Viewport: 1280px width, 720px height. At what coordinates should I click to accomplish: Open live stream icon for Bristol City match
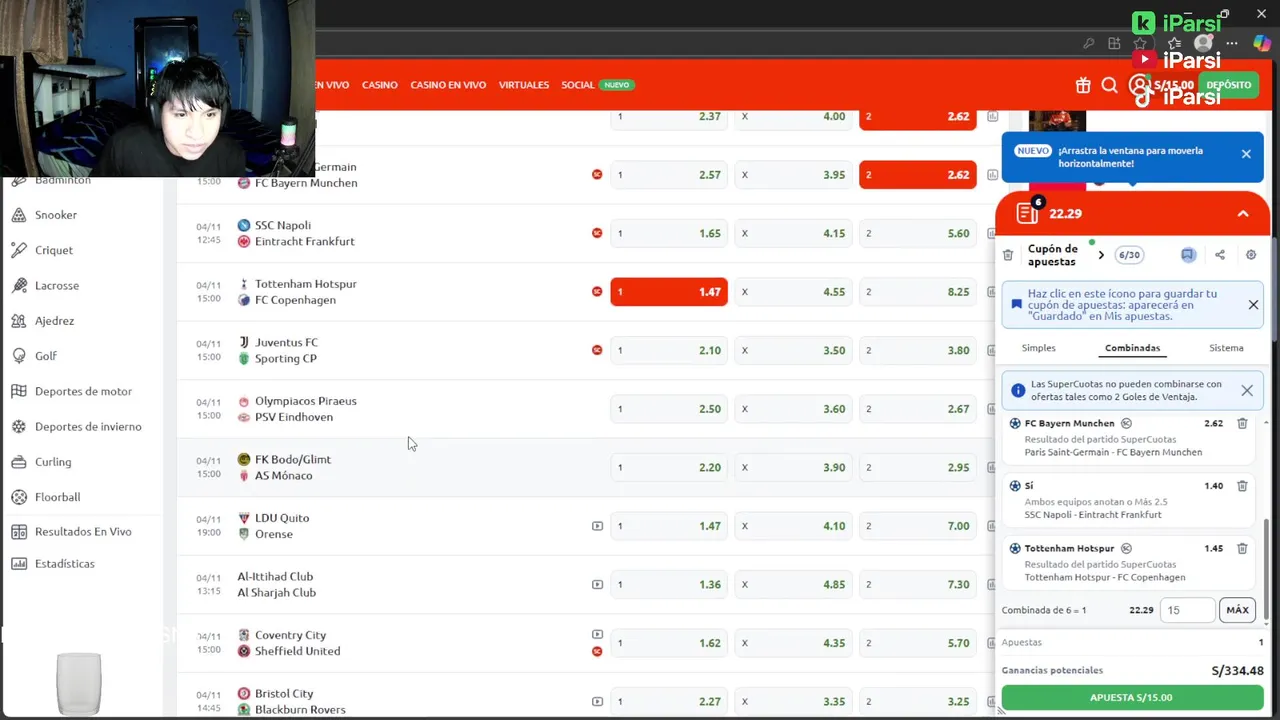pyautogui.click(x=597, y=701)
